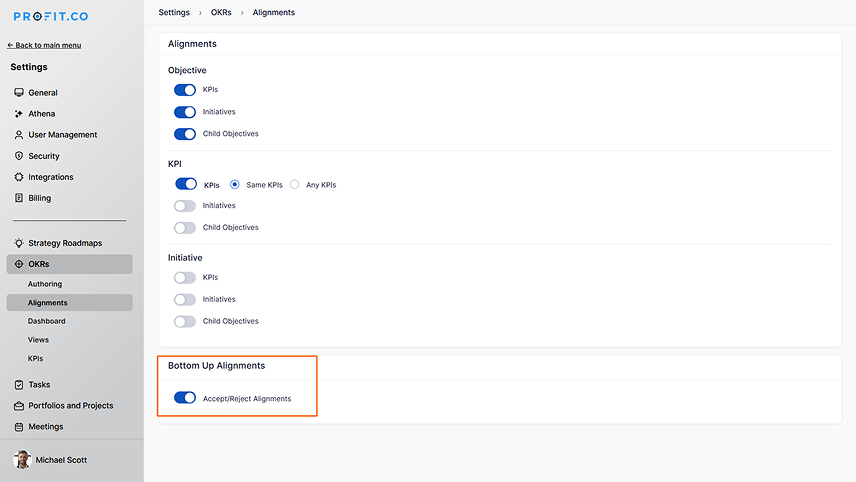Image resolution: width=856 pixels, height=482 pixels.
Task: Open Security settings
Action: pyautogui.click(x=44, y=156)
